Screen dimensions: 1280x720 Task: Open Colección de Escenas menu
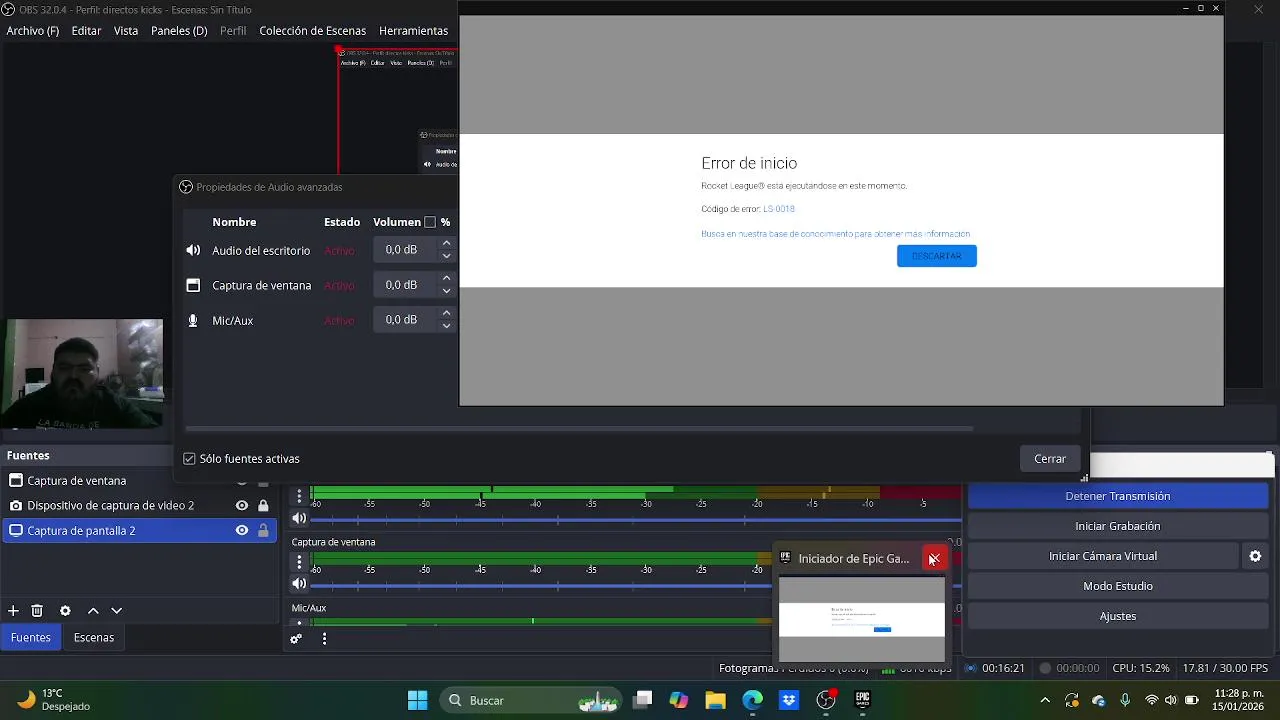click(313, 31)
